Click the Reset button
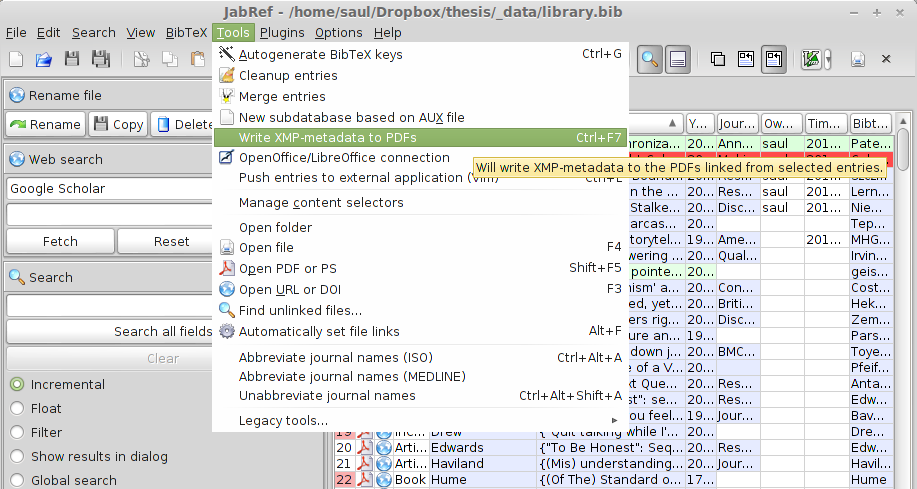Image resolution: width=917 pixels, height=489 pixels. 166,242
